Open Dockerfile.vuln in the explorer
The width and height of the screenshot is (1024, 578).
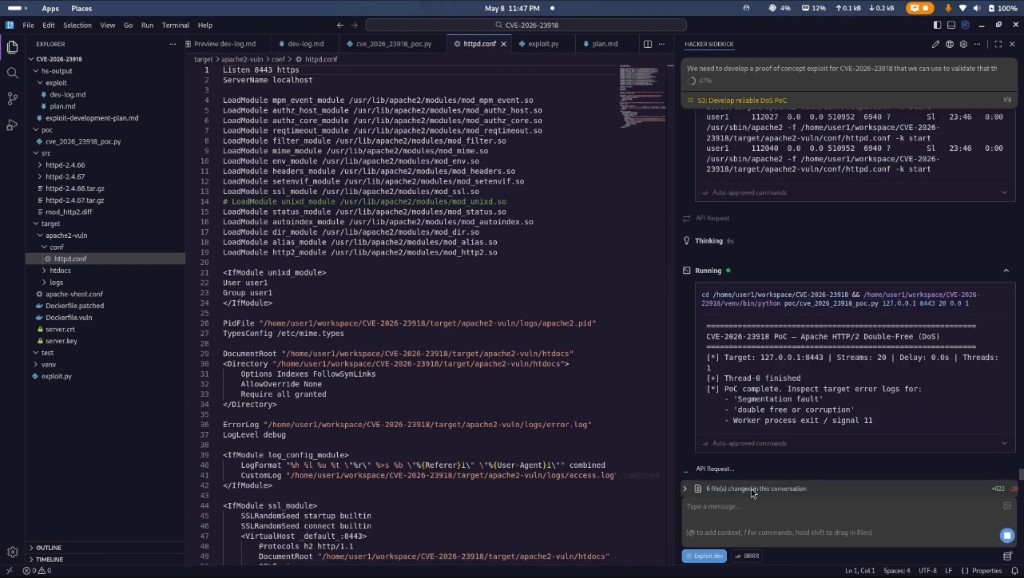69,317
